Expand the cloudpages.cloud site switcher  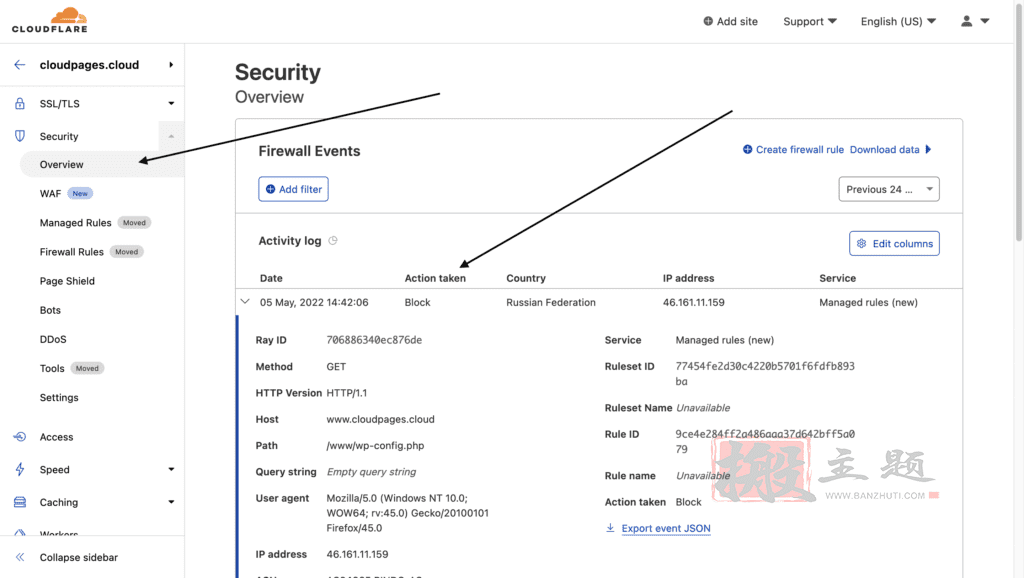171,65
